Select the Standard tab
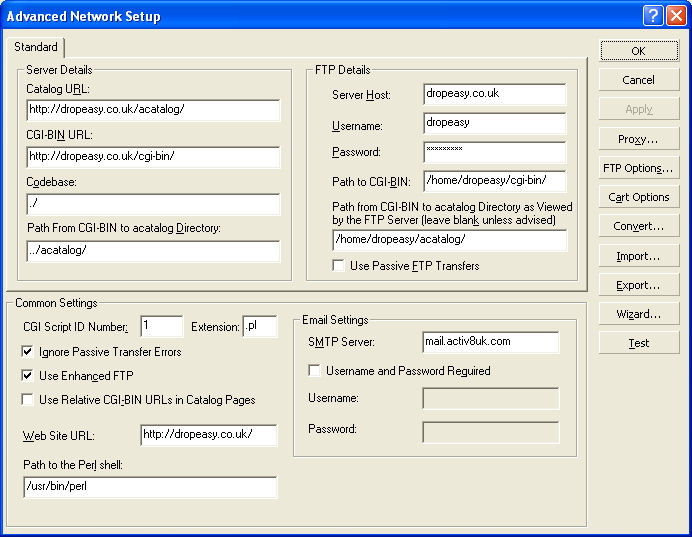The height and width of the screenshot is (537, 692). tap(36, 47)
